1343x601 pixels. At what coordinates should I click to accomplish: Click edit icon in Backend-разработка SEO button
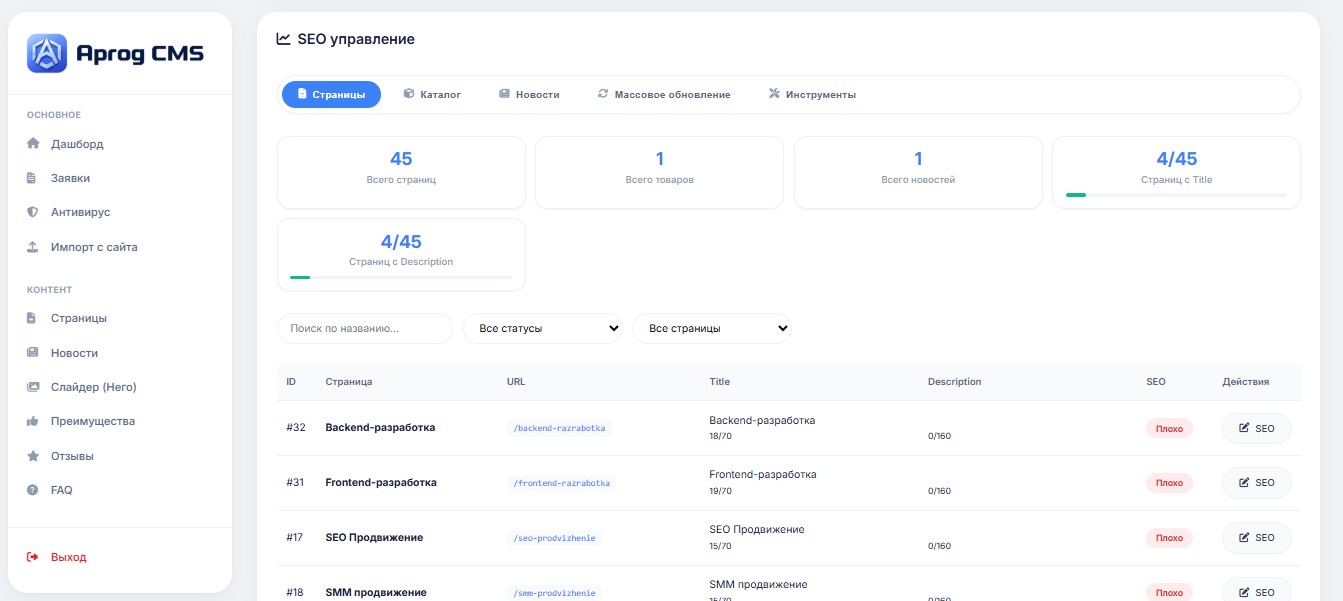1244,428
